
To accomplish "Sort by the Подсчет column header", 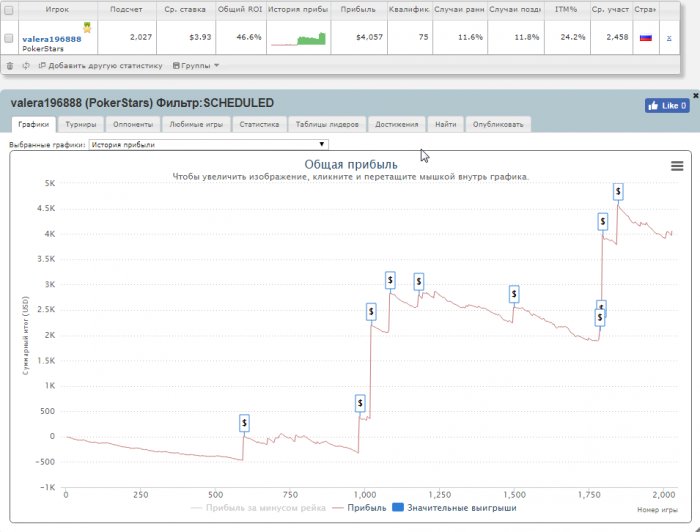I will click(x=126, y=9).
